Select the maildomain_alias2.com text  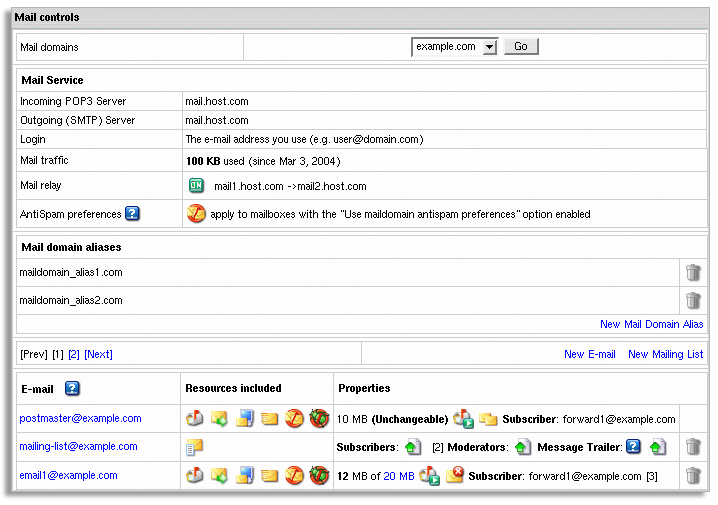coord(71,300)
